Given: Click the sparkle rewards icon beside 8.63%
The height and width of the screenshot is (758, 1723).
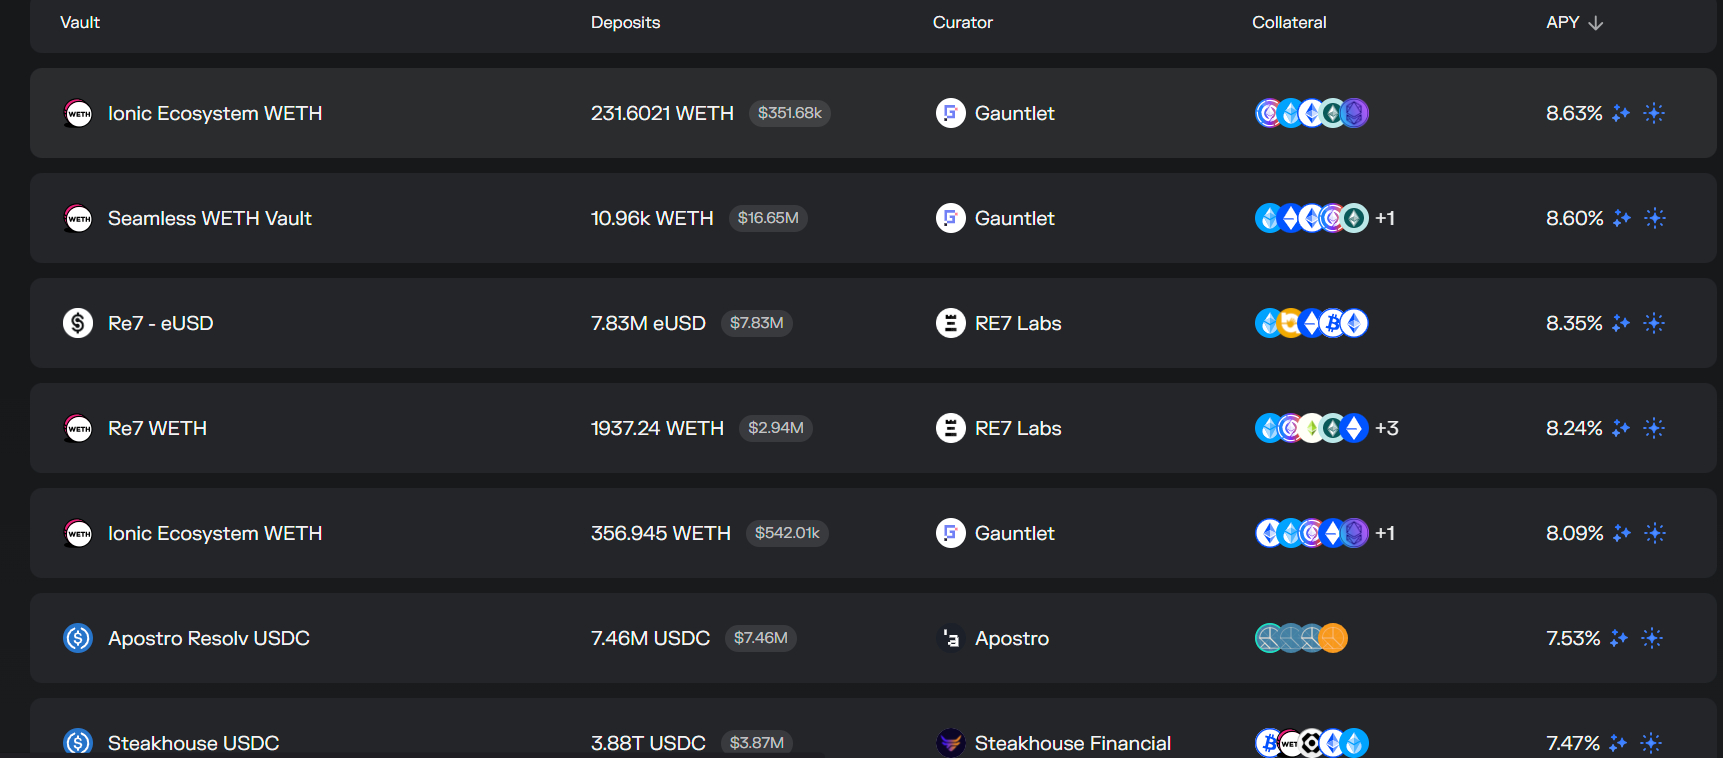Looking at the screenshot, I should coord(1621,113).
